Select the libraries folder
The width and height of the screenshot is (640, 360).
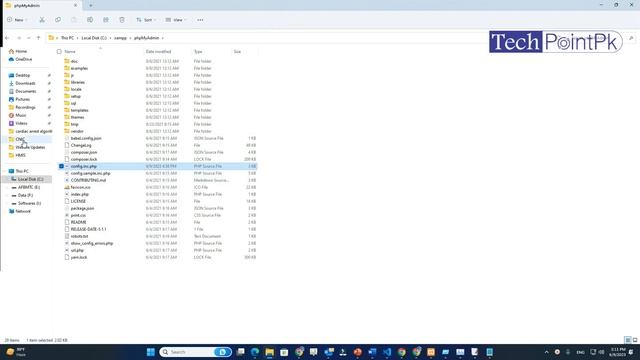pos(78,82)
